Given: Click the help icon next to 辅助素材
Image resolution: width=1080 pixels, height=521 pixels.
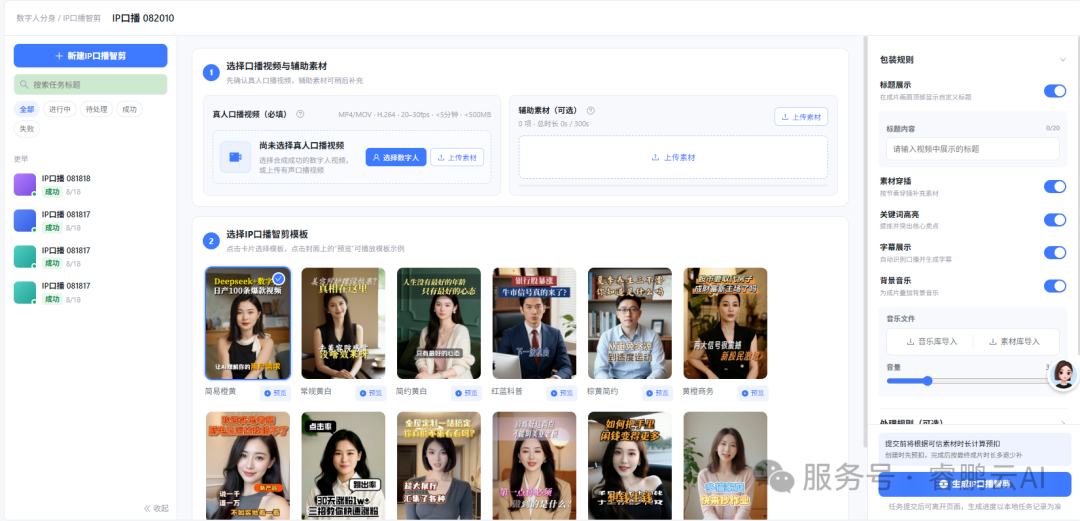Looking at the screenshot, I should pyautogui.click(x=590, y=110).
